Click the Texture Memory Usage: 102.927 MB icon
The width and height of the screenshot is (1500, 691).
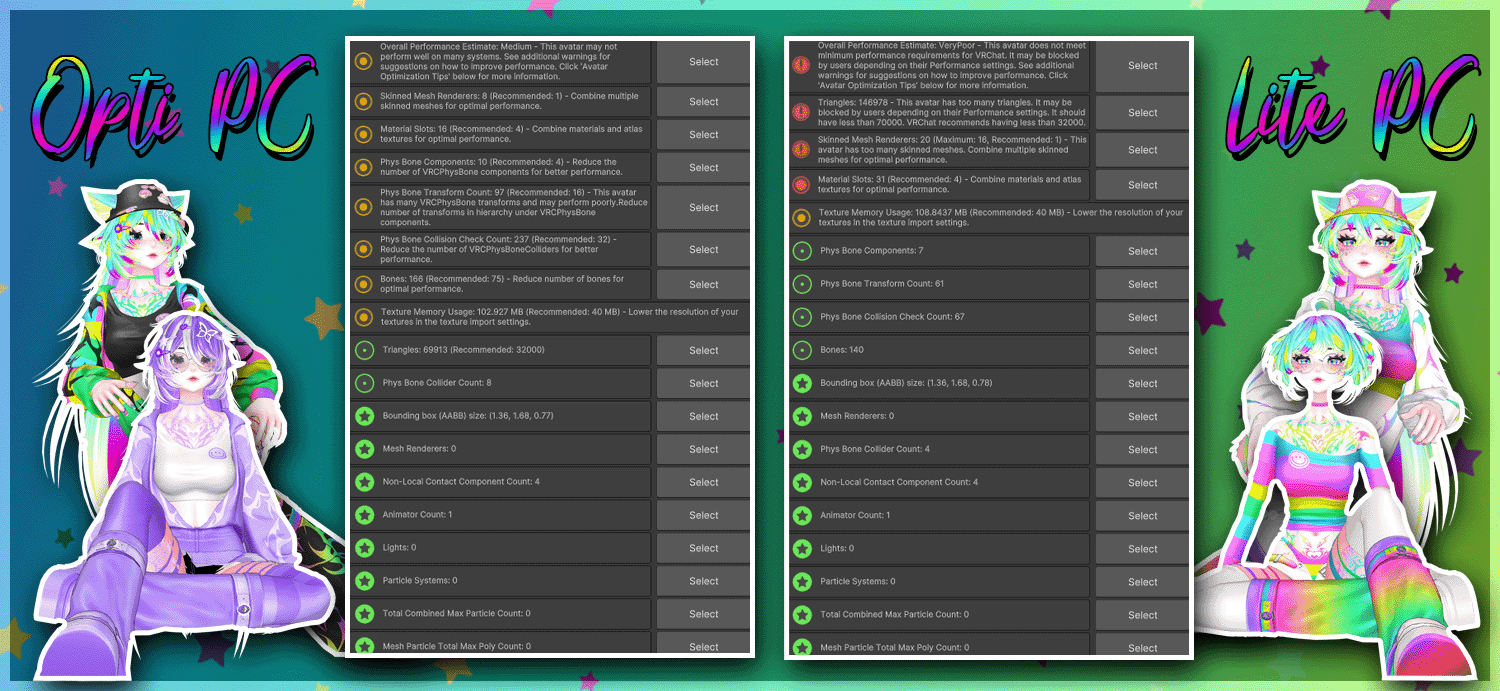(x=364, y=317)
